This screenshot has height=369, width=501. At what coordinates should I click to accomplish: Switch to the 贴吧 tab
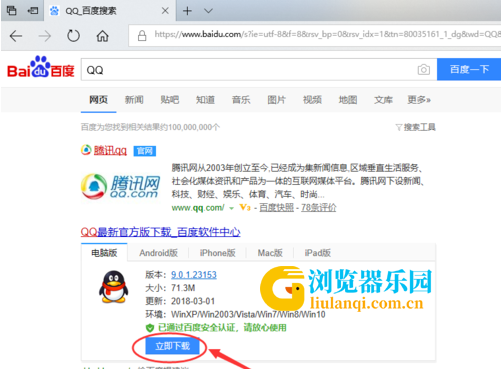(170, 100)
